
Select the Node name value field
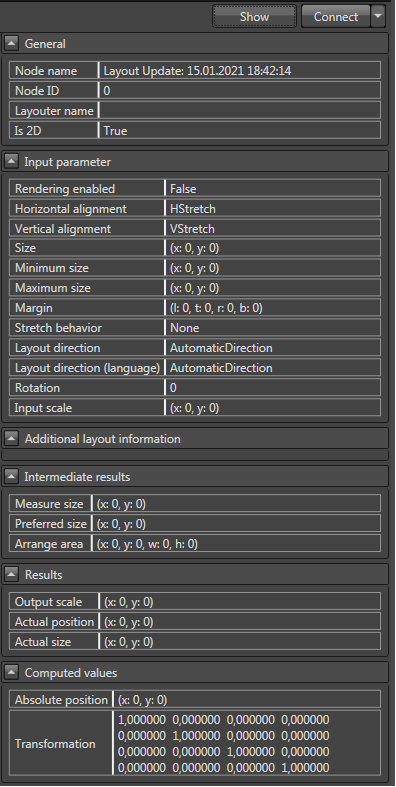(240, 71)
